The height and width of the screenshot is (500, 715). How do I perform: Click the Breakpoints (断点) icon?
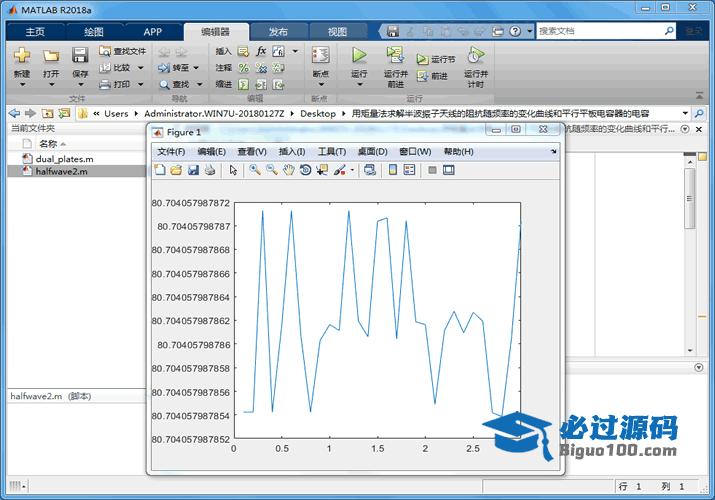pos(320,58)
